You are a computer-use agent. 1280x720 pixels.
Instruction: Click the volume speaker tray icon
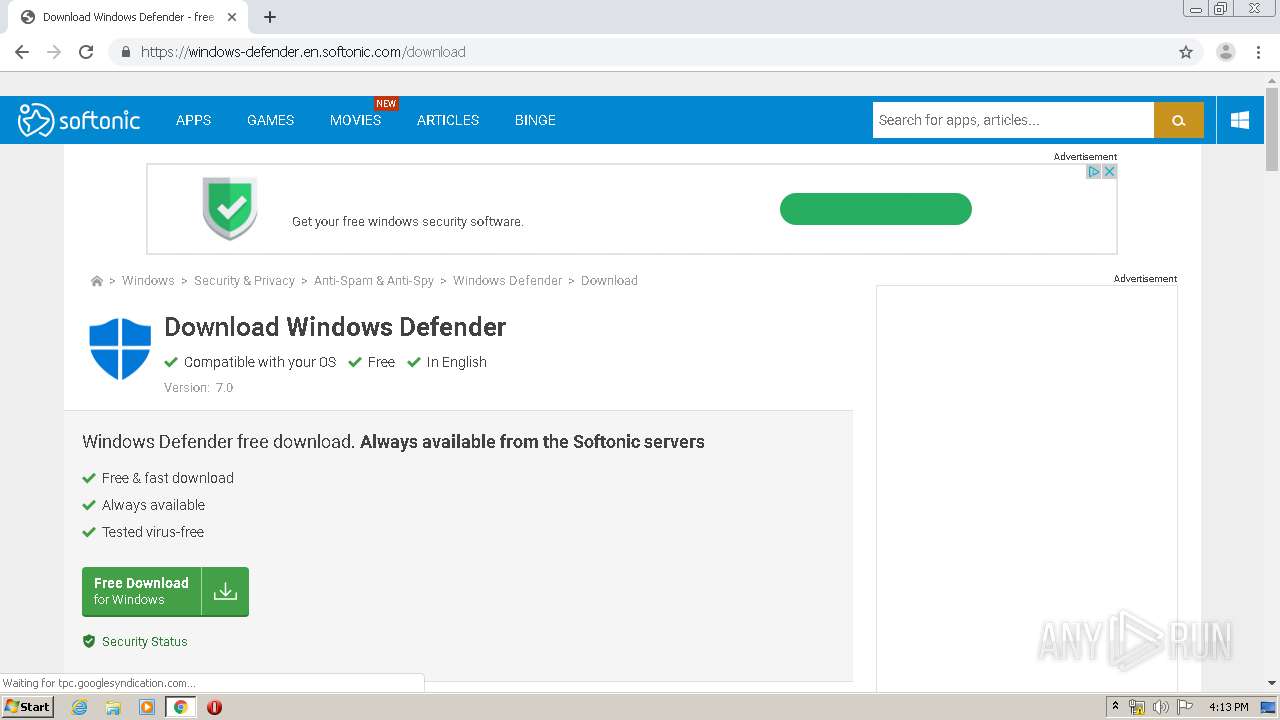(1160, 707)
